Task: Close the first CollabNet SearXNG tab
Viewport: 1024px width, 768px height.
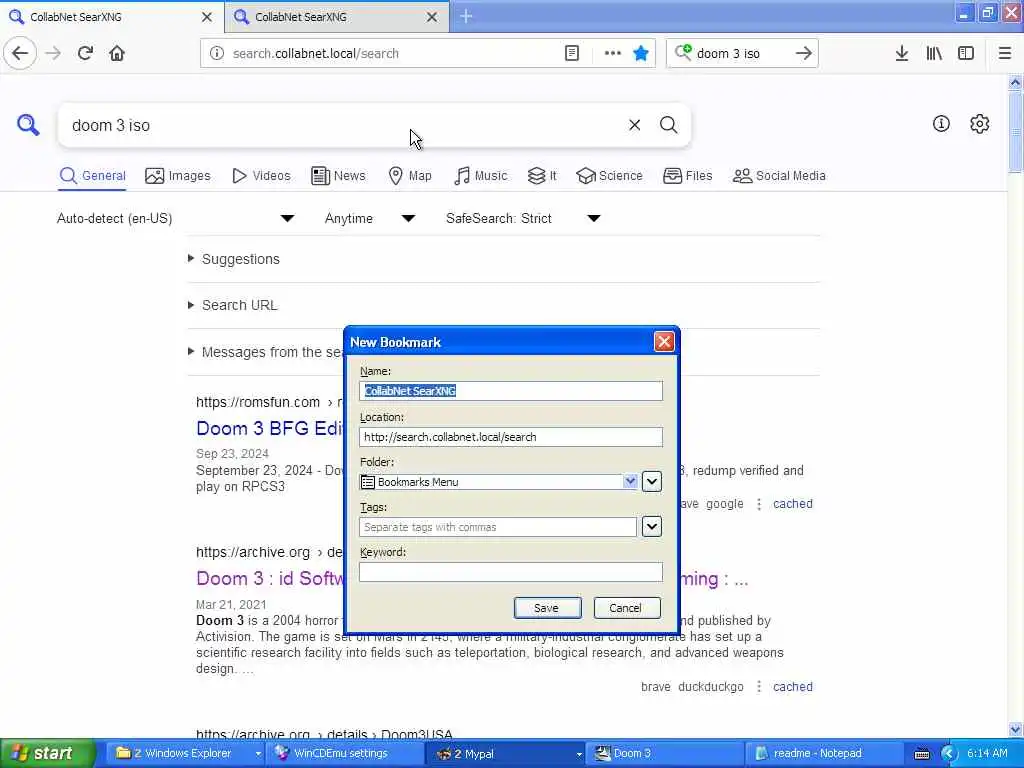Action: (206, 17)
